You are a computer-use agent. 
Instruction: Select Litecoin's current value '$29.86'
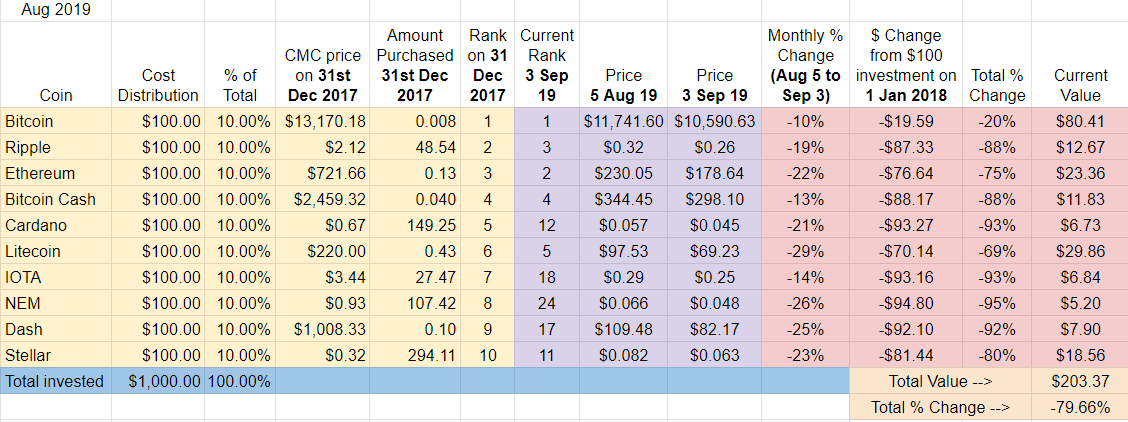click(x=1079, y=251)
